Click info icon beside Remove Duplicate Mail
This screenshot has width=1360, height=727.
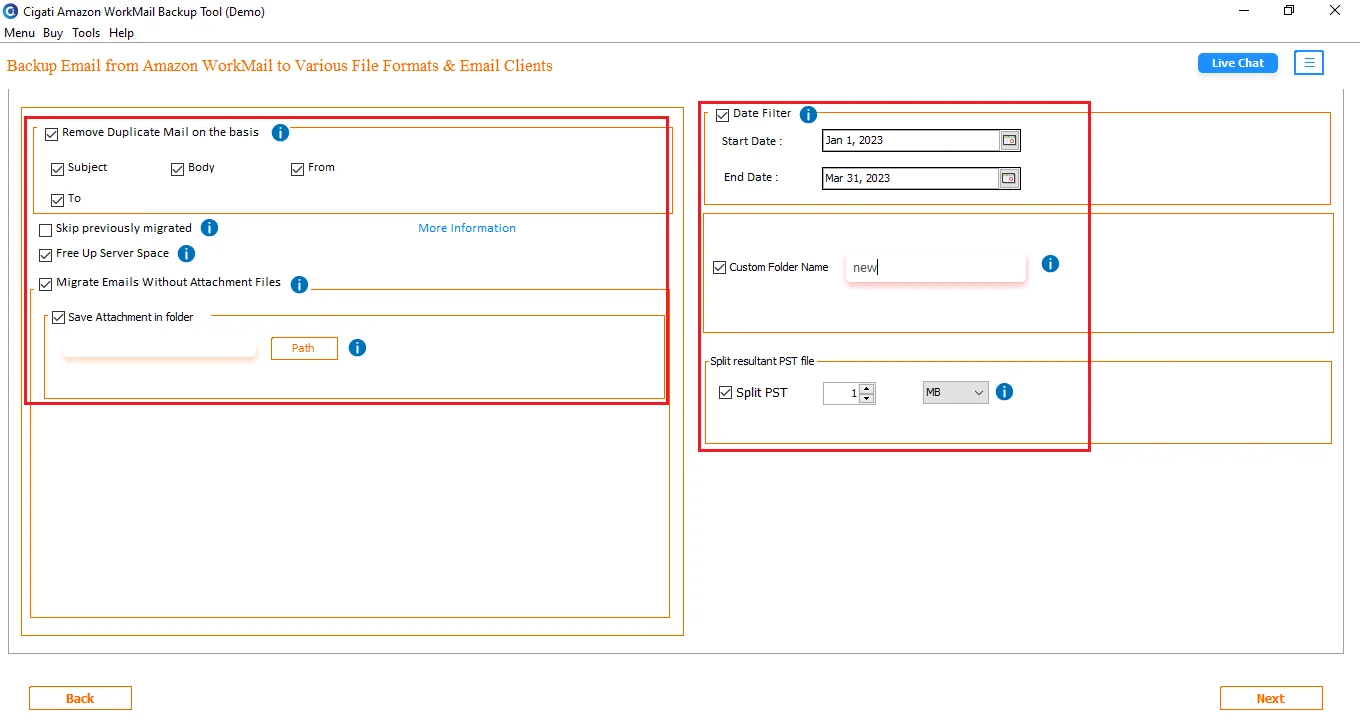(x=280, y=133)
